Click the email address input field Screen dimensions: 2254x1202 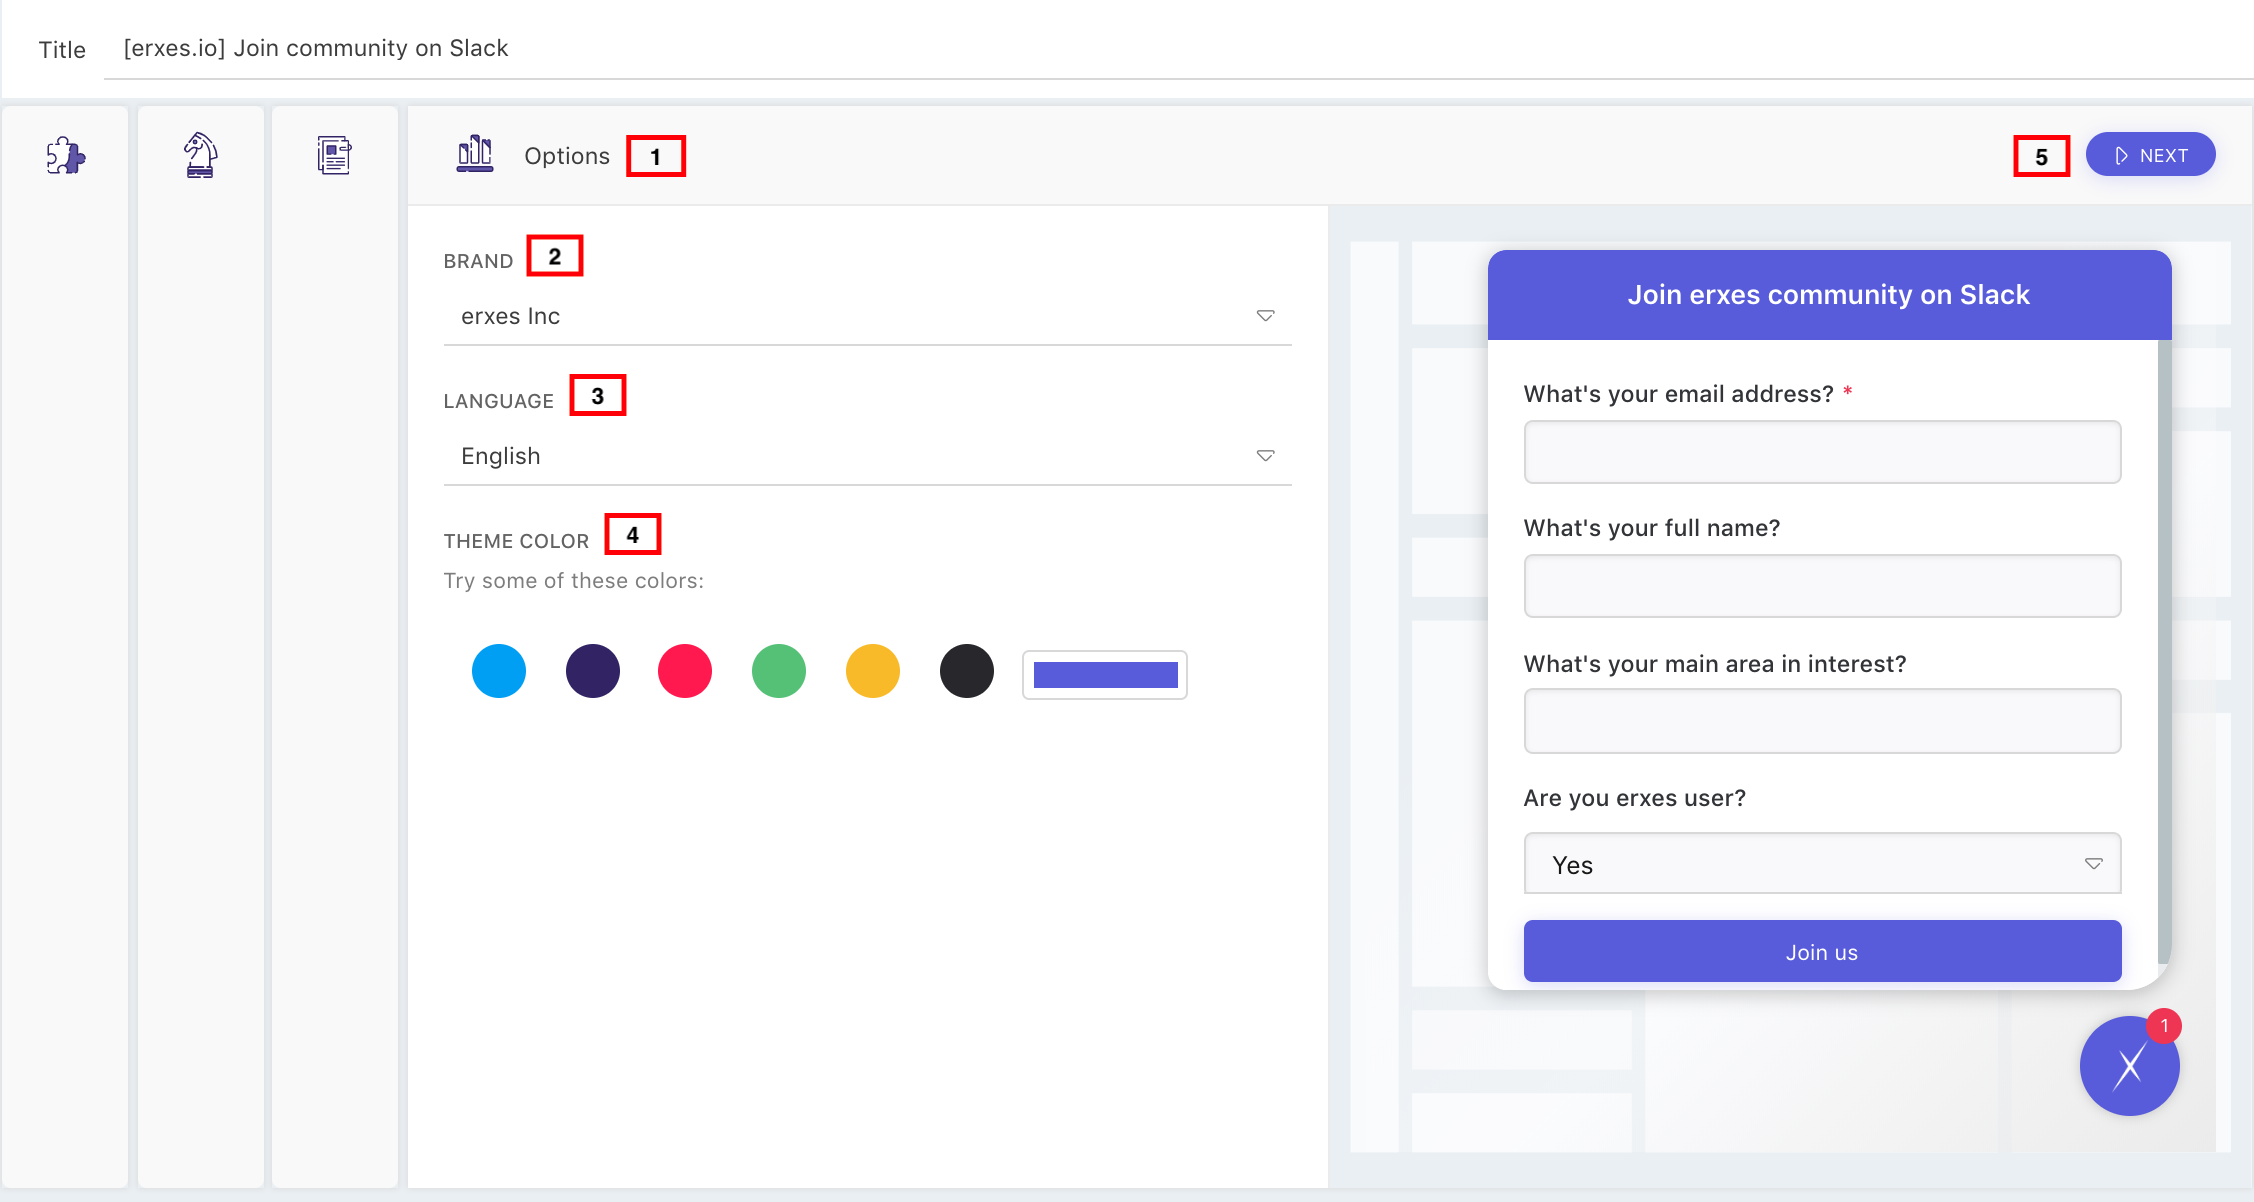pyautogui.click(x=1821, y=452)
